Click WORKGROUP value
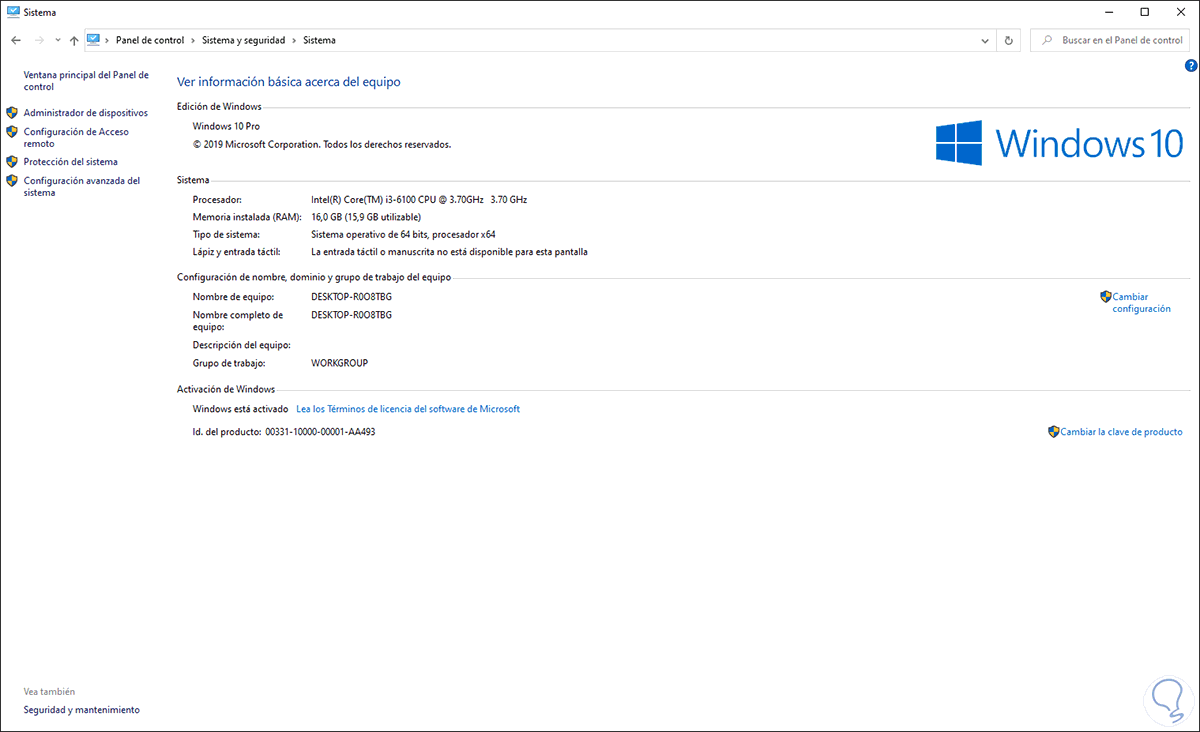This screenshot has height=732, width=1200. coord(340,363)
